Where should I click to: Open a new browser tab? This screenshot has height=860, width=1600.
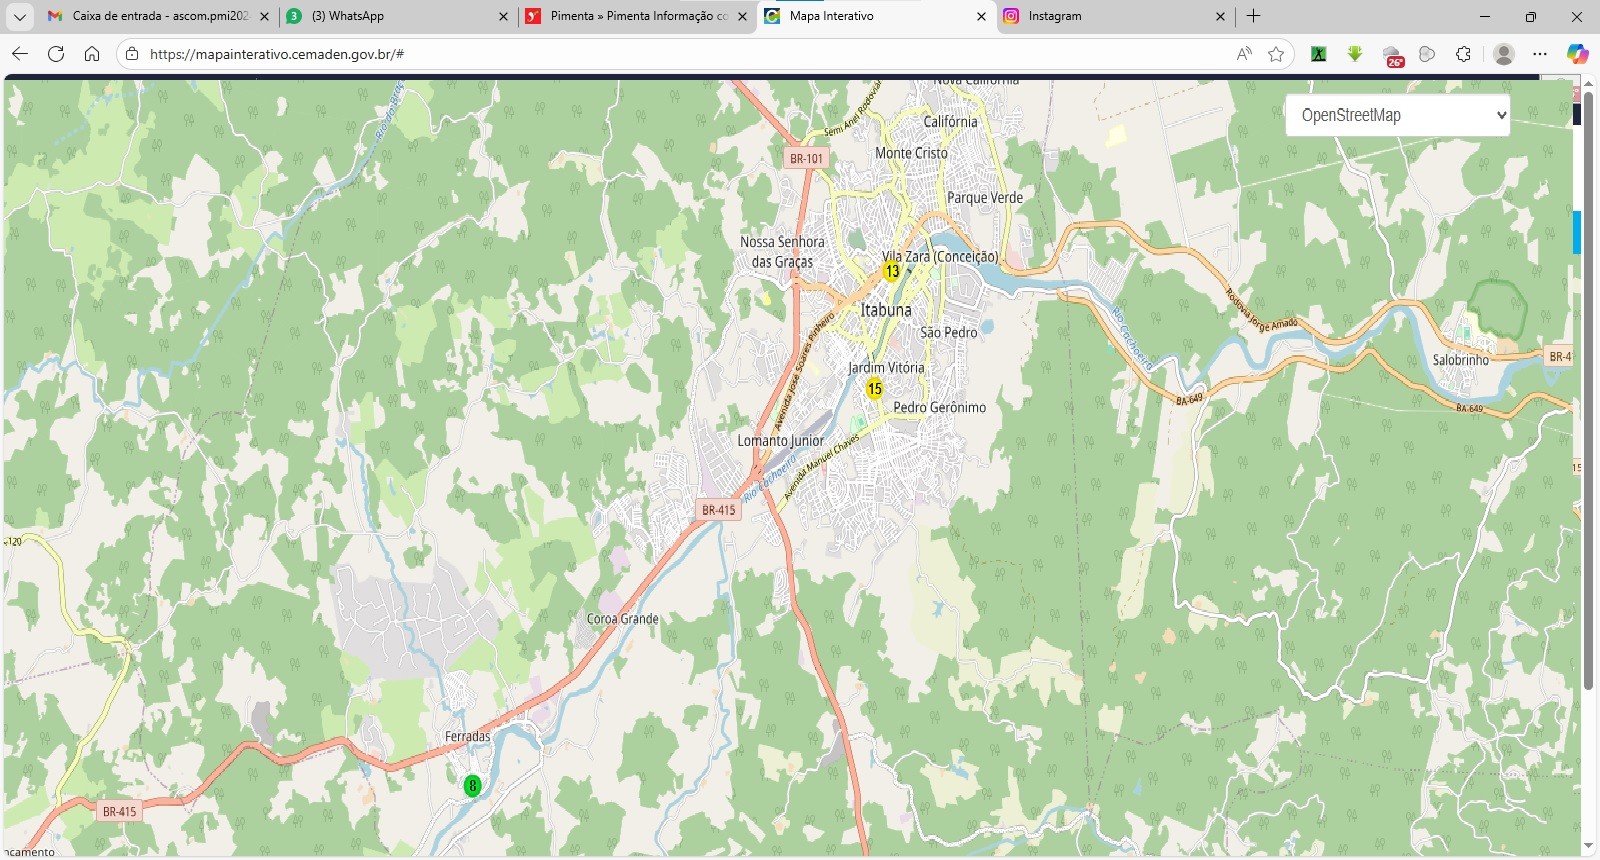pyautogui.click(x=1253, y=16)
